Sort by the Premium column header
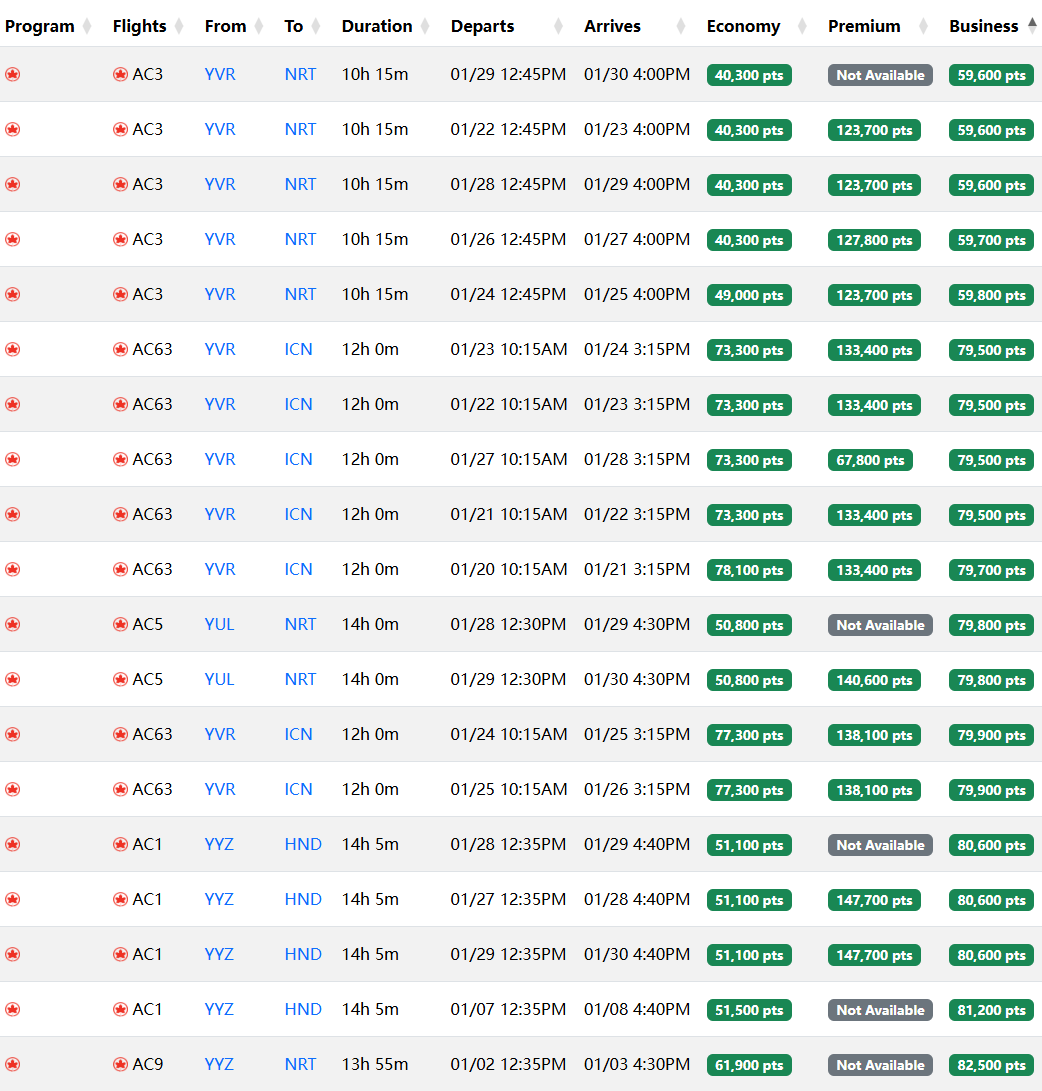 coord(864,26)
